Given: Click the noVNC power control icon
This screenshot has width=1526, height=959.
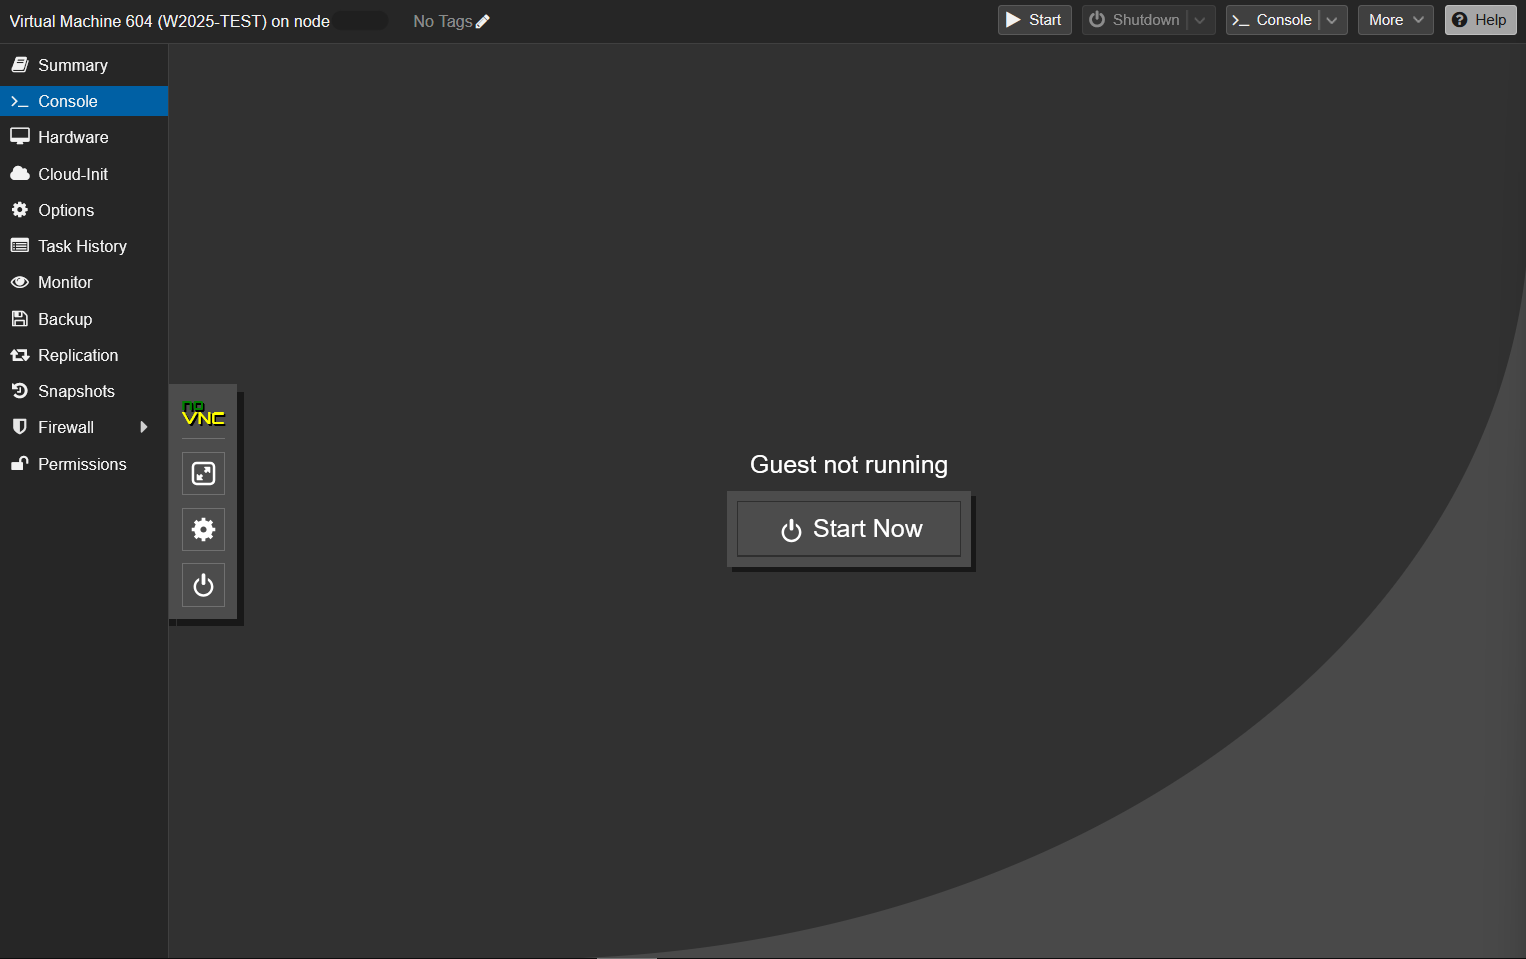Looking at the screenshot, I should [203, 585].
